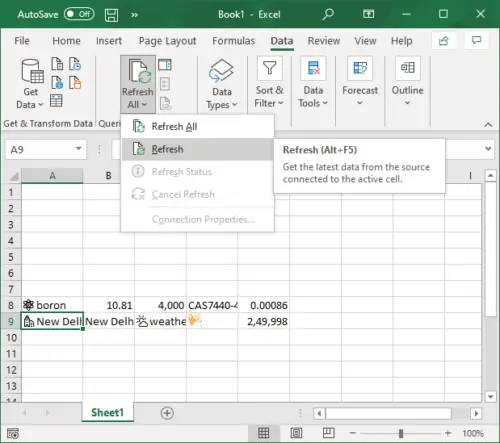Add a new sheet with plus button

pos(167,413)
